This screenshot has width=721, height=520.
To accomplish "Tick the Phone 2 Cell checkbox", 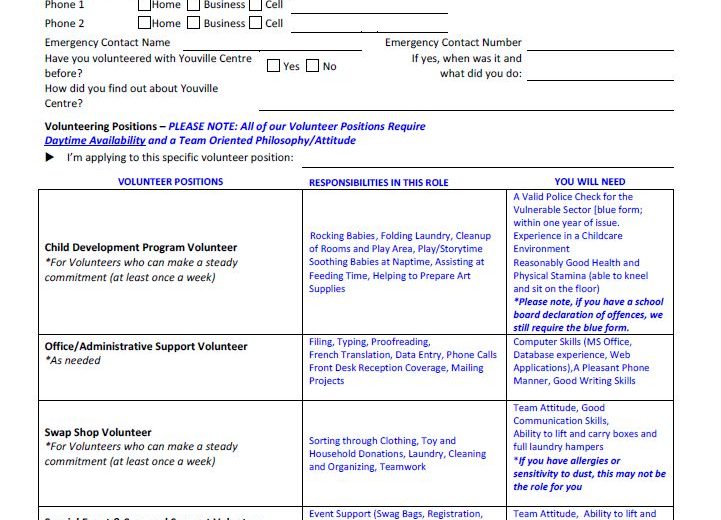I will [256, 23].
